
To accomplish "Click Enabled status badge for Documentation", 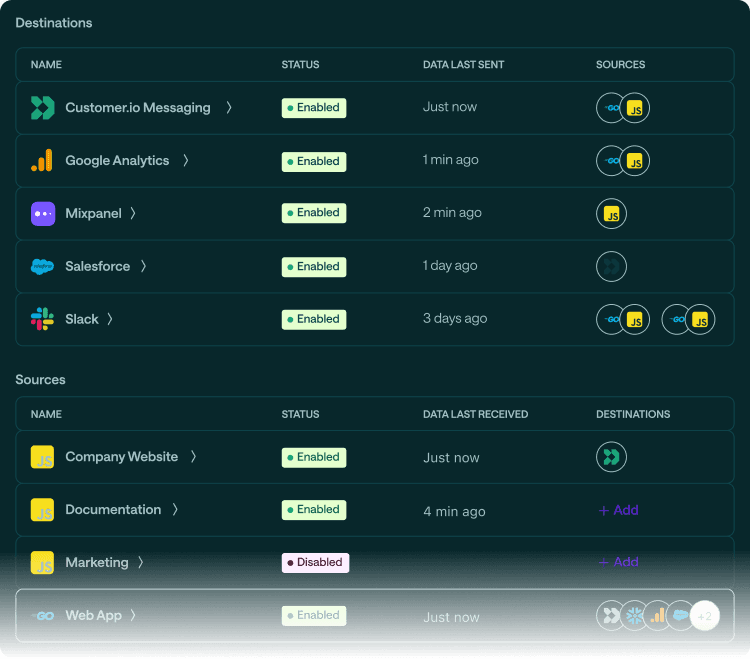I will [x=314, y=509].
